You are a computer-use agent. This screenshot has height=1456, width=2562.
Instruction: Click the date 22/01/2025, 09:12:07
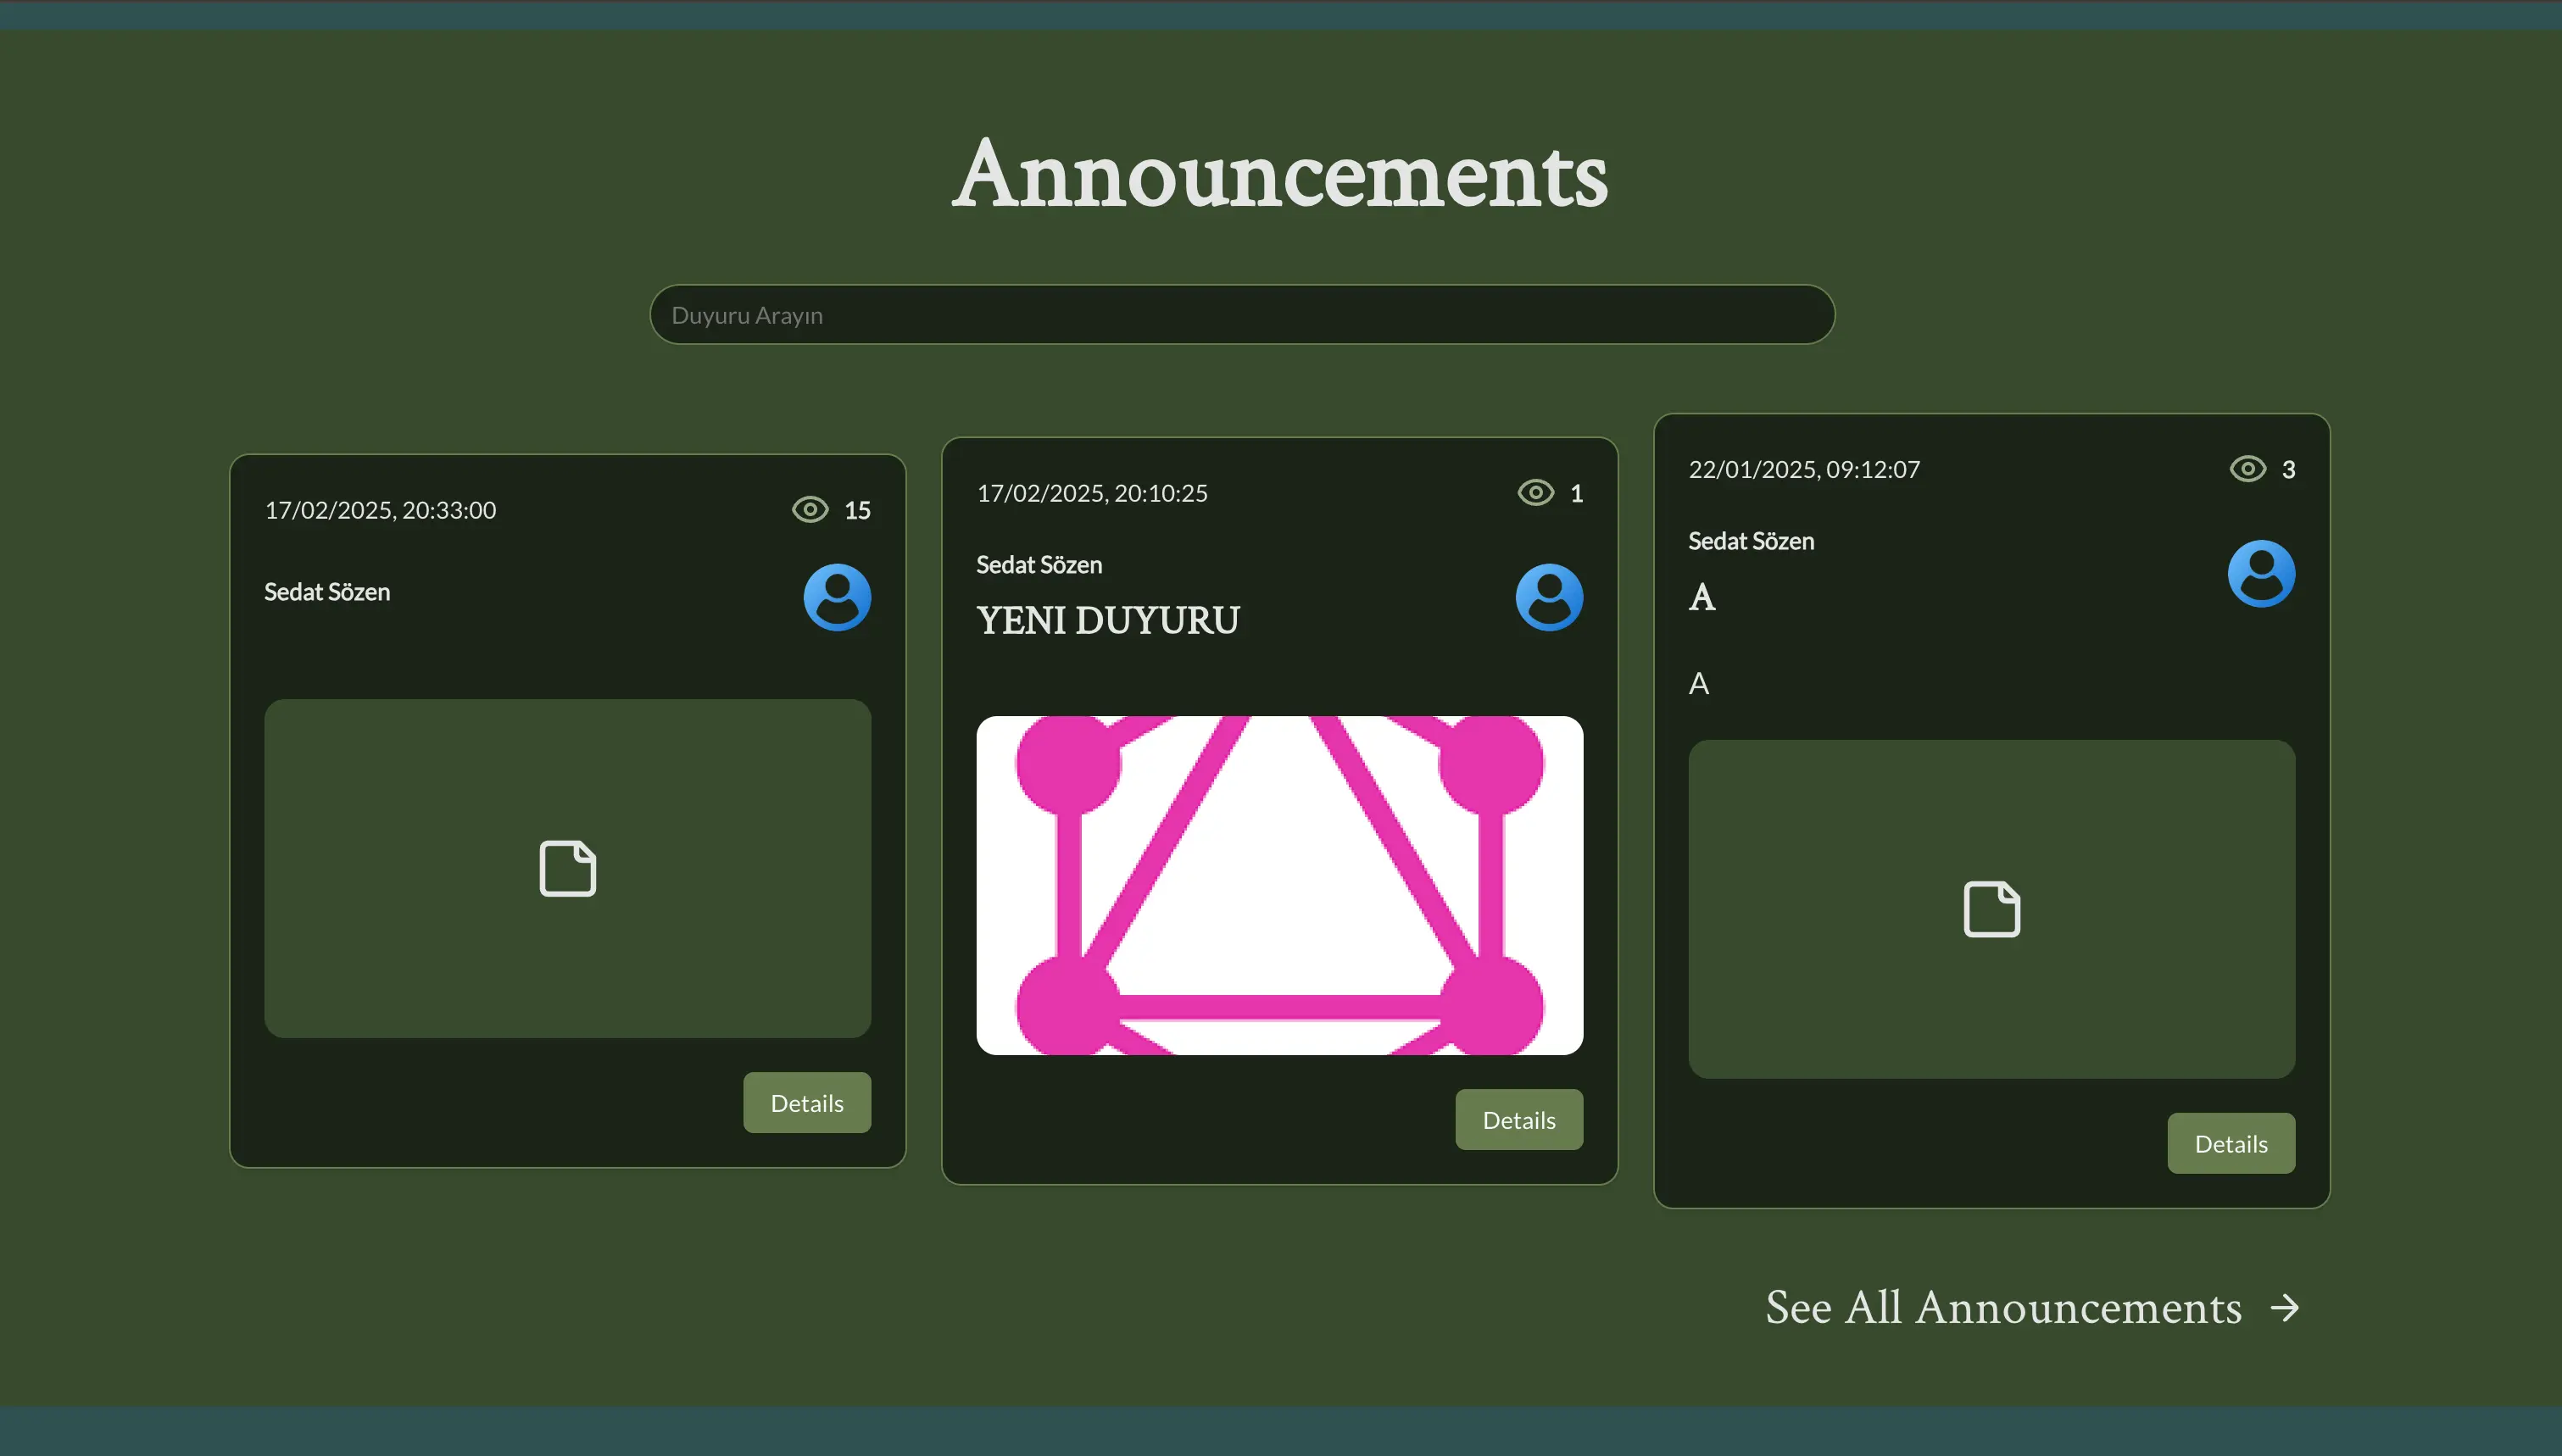click(1804, 469)
